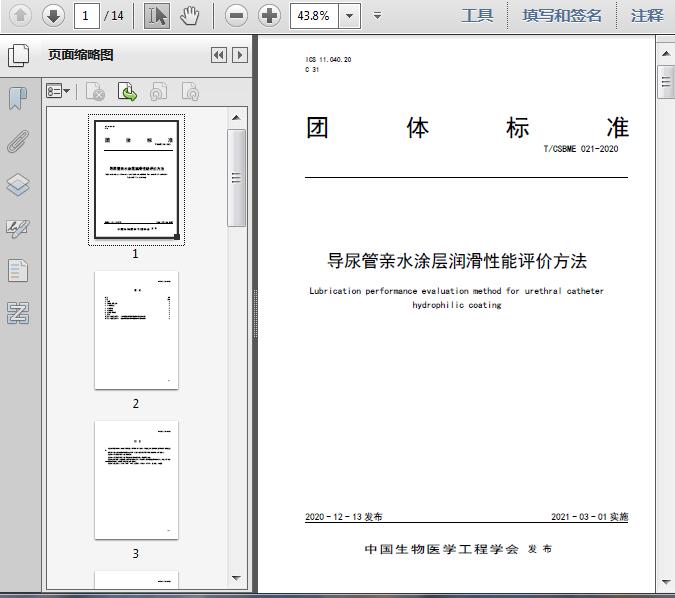Open thumbnail options menu dropdown
The height and width of the screenshot is (598, 675).
pos(58,91)
